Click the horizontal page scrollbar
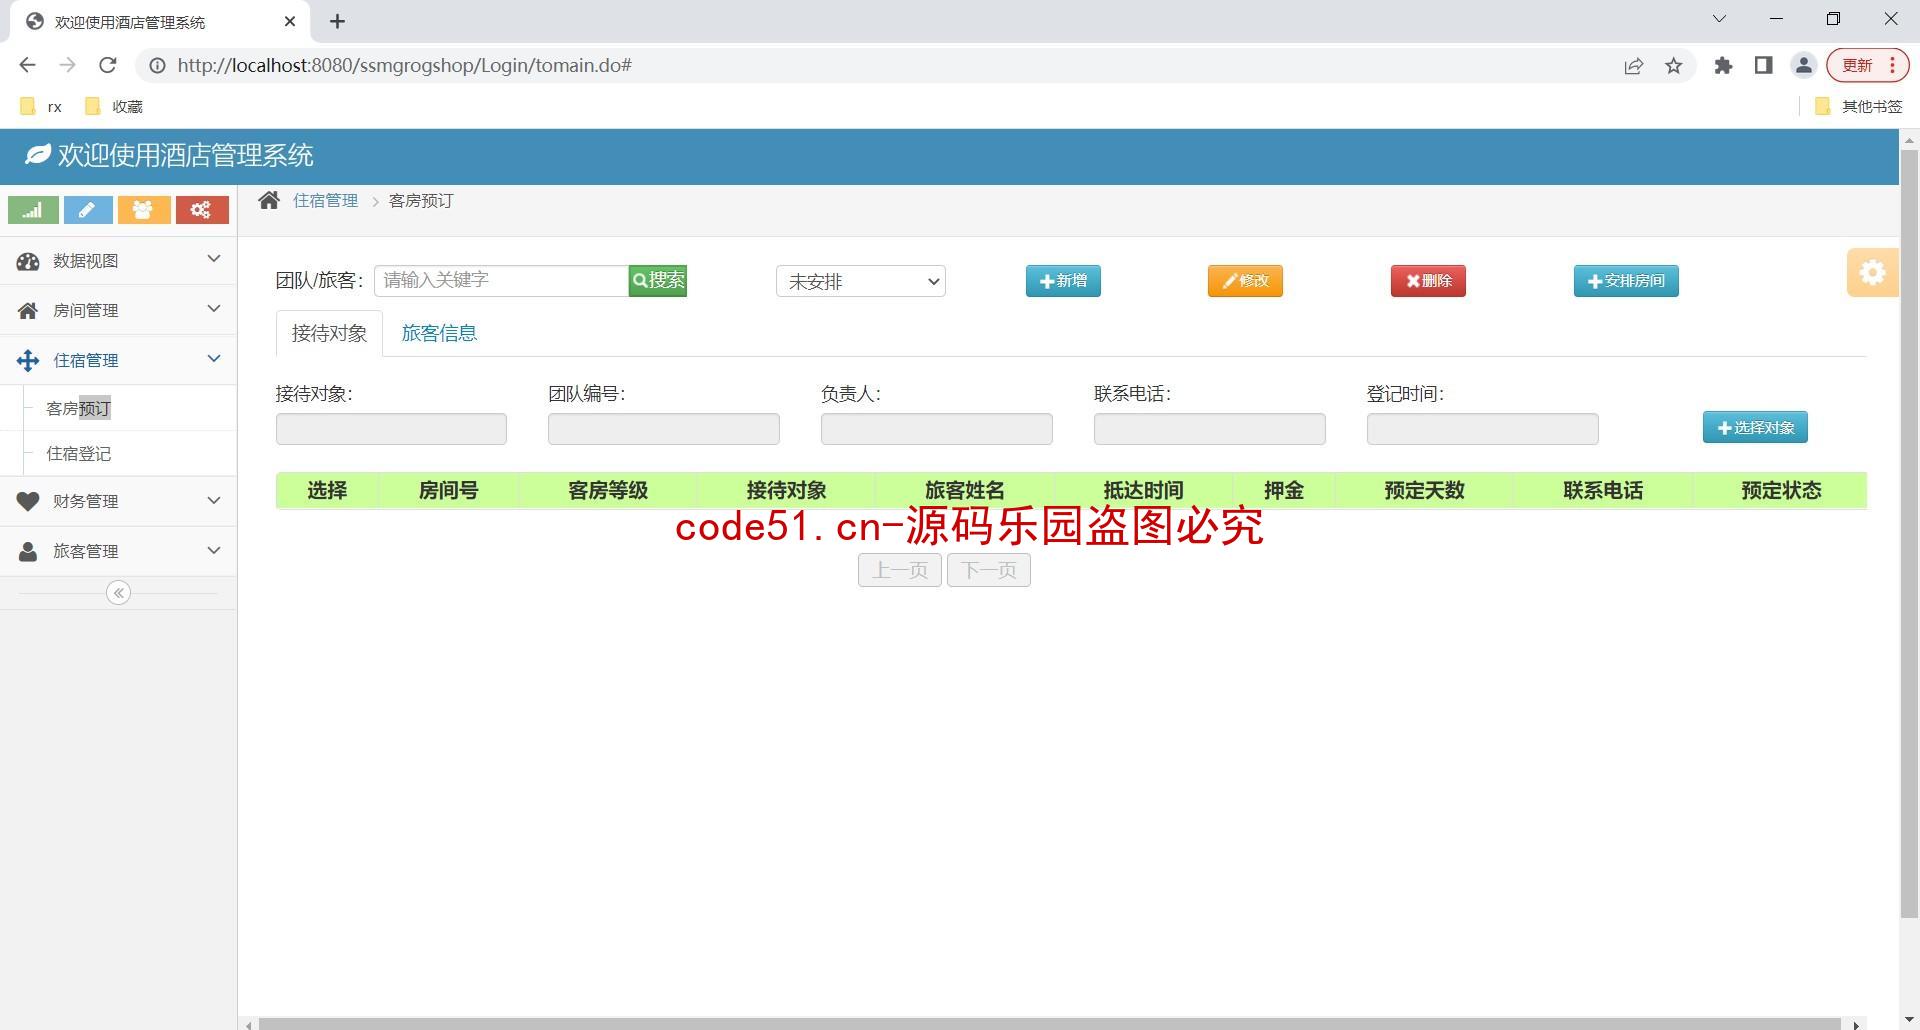This screenshot has width=1920, height=1030. pos(1050,1024)
